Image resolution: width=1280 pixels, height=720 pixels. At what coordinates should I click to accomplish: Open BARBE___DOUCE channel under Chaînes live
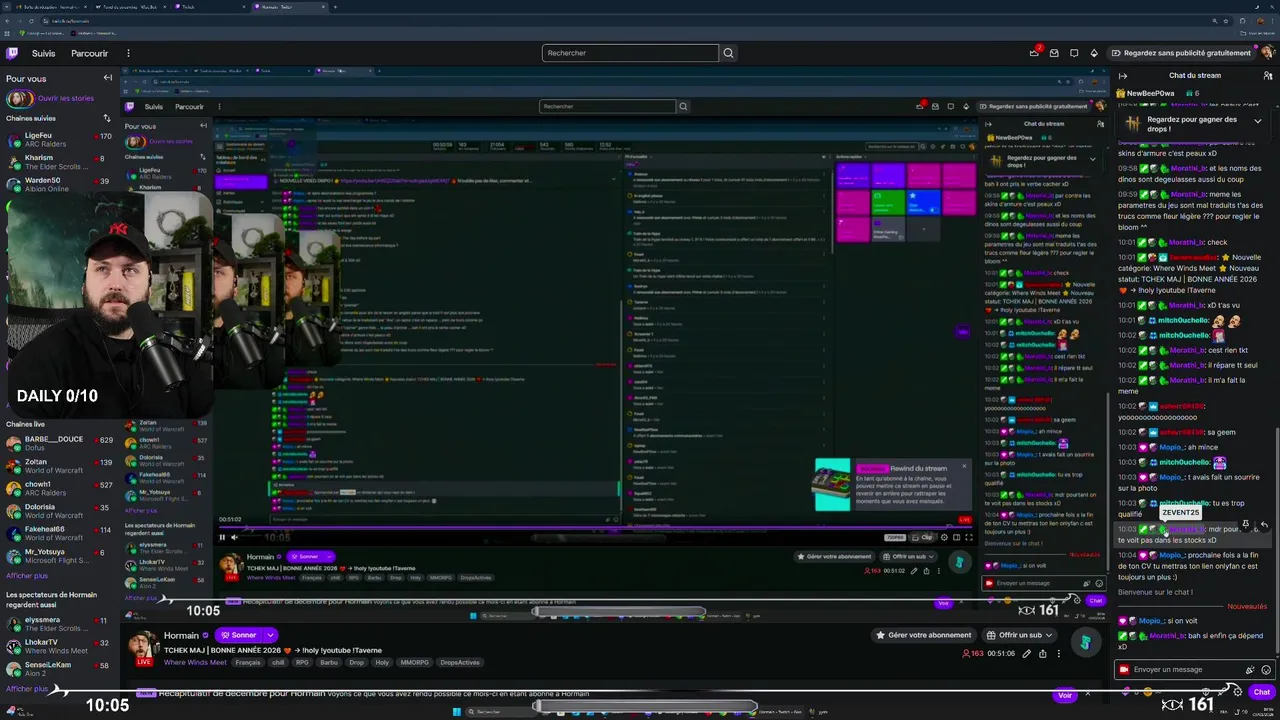pyautogui.click(x=58, y=443)
